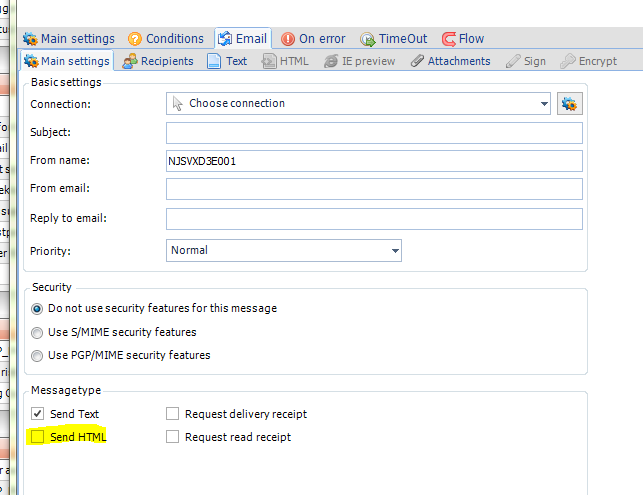This screenshot has width=643, height=495.
Task: Open the Recipients sub-tab
Action: 159,61
